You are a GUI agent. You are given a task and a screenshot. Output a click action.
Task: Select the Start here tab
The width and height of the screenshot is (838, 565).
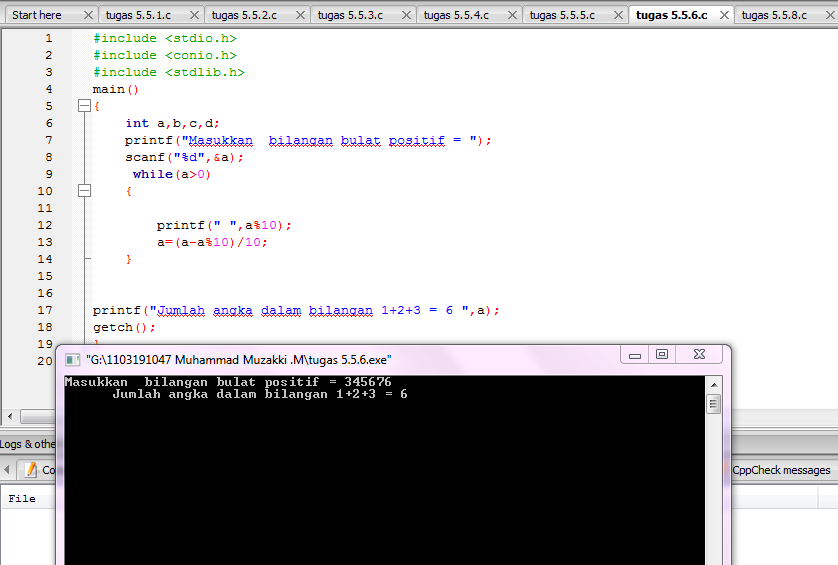tap(37, 15)
